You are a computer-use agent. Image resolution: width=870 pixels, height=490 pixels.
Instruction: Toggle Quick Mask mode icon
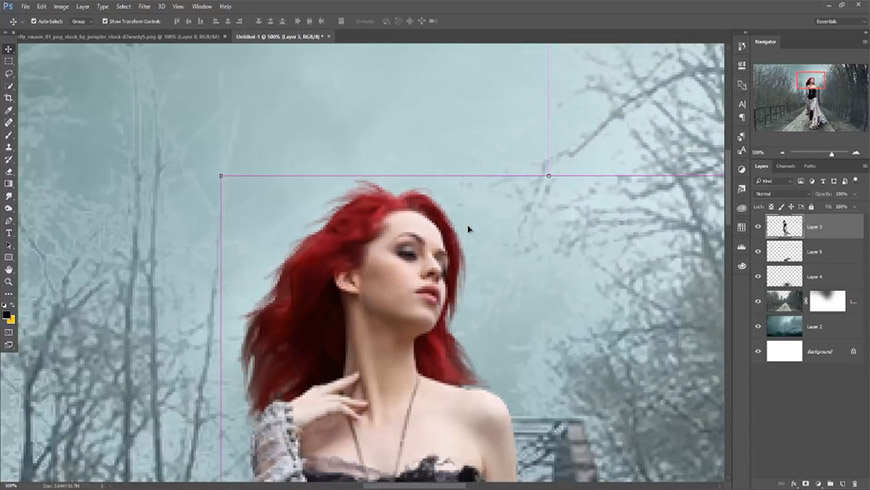[x=8, y=332]
